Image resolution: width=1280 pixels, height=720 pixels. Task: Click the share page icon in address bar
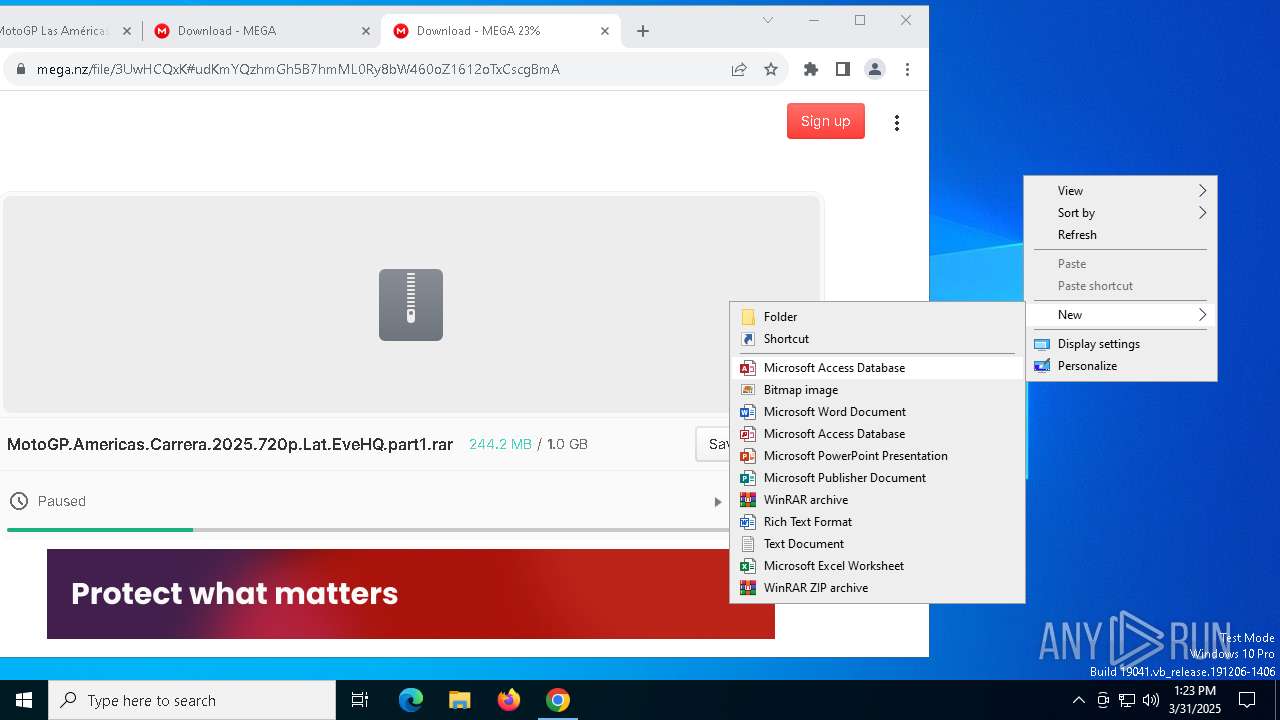(x=739, y=69)
